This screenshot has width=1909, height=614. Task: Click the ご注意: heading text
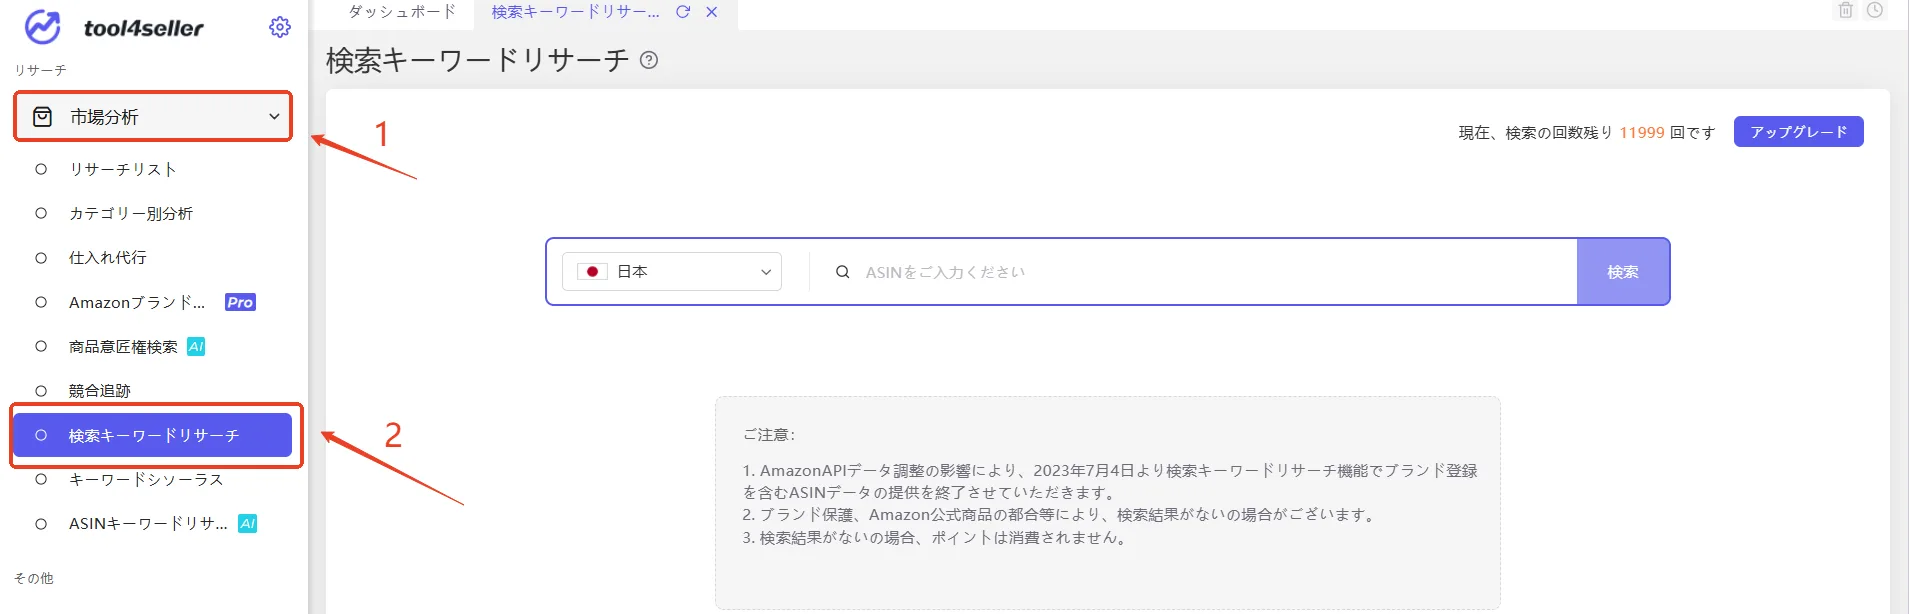click(769, 434)
